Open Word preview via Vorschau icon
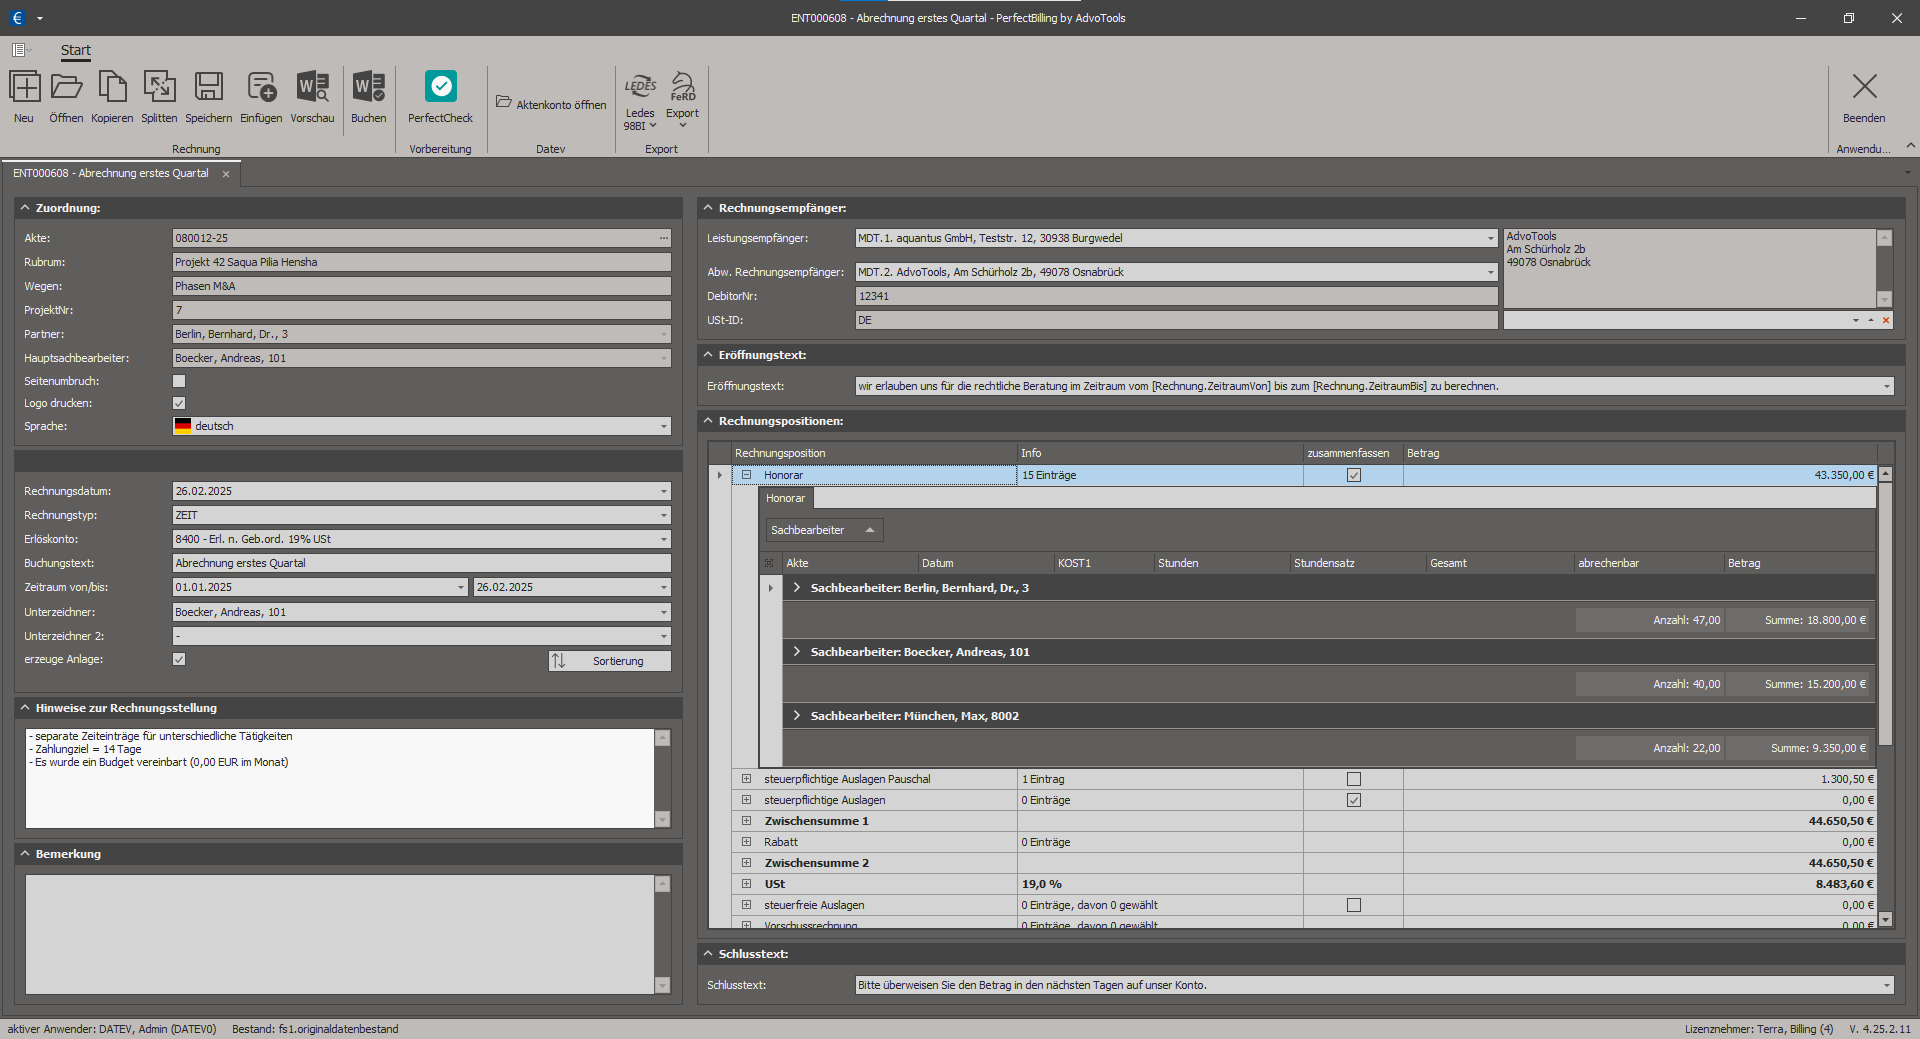Screen dimensions: 1920x1039 [x=312, y=88]
